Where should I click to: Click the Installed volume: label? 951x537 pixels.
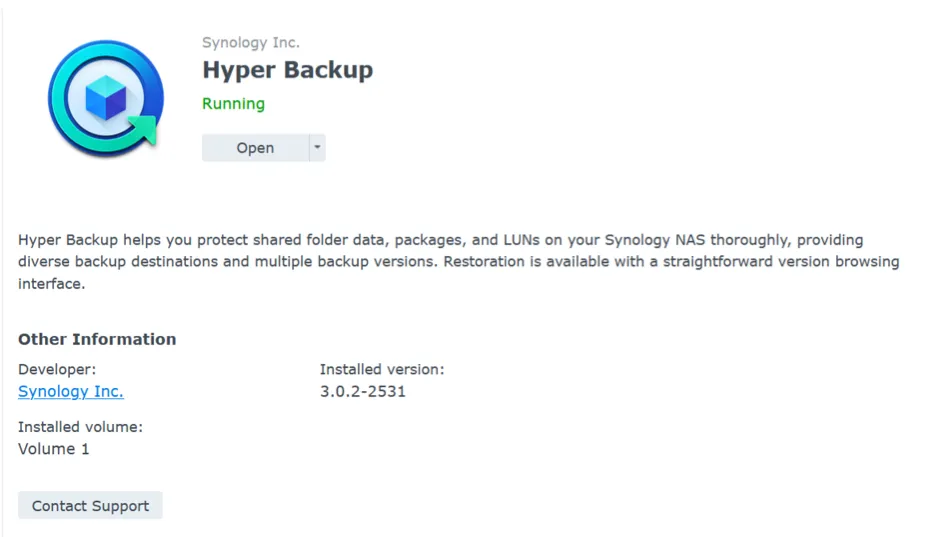coord(80,427)
